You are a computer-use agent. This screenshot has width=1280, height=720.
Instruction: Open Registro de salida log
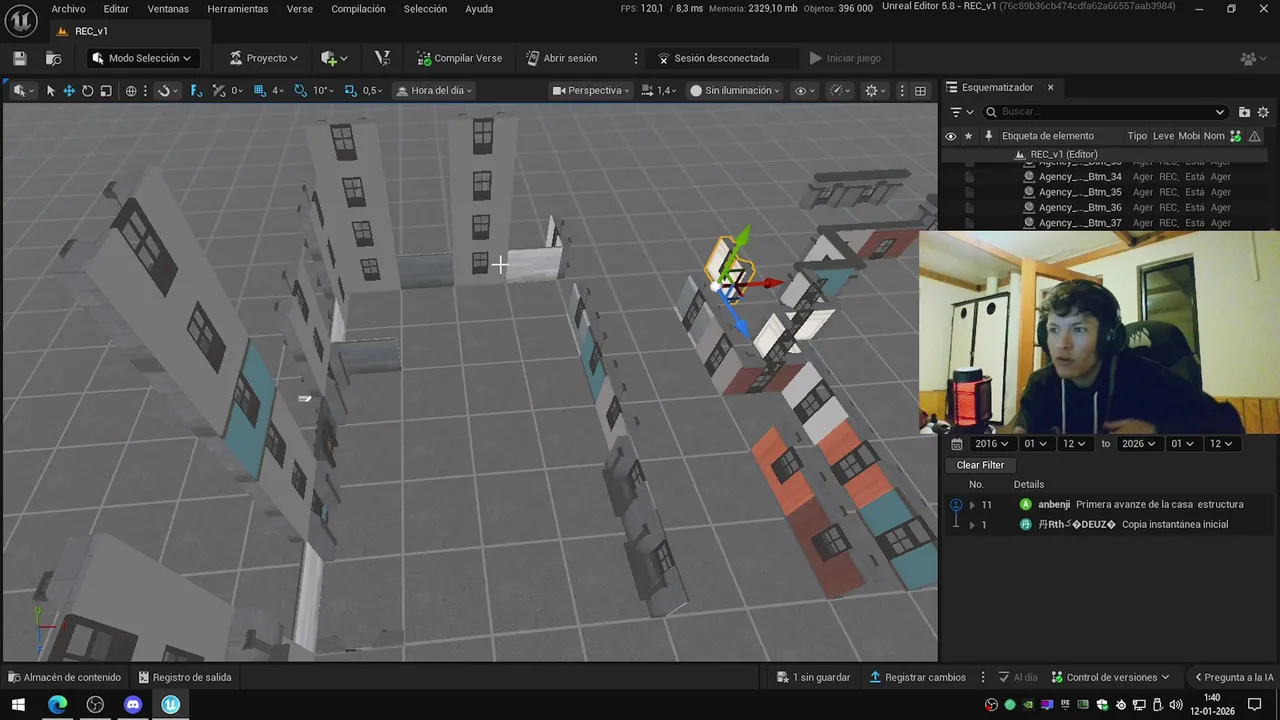click(x=184, y=678)
